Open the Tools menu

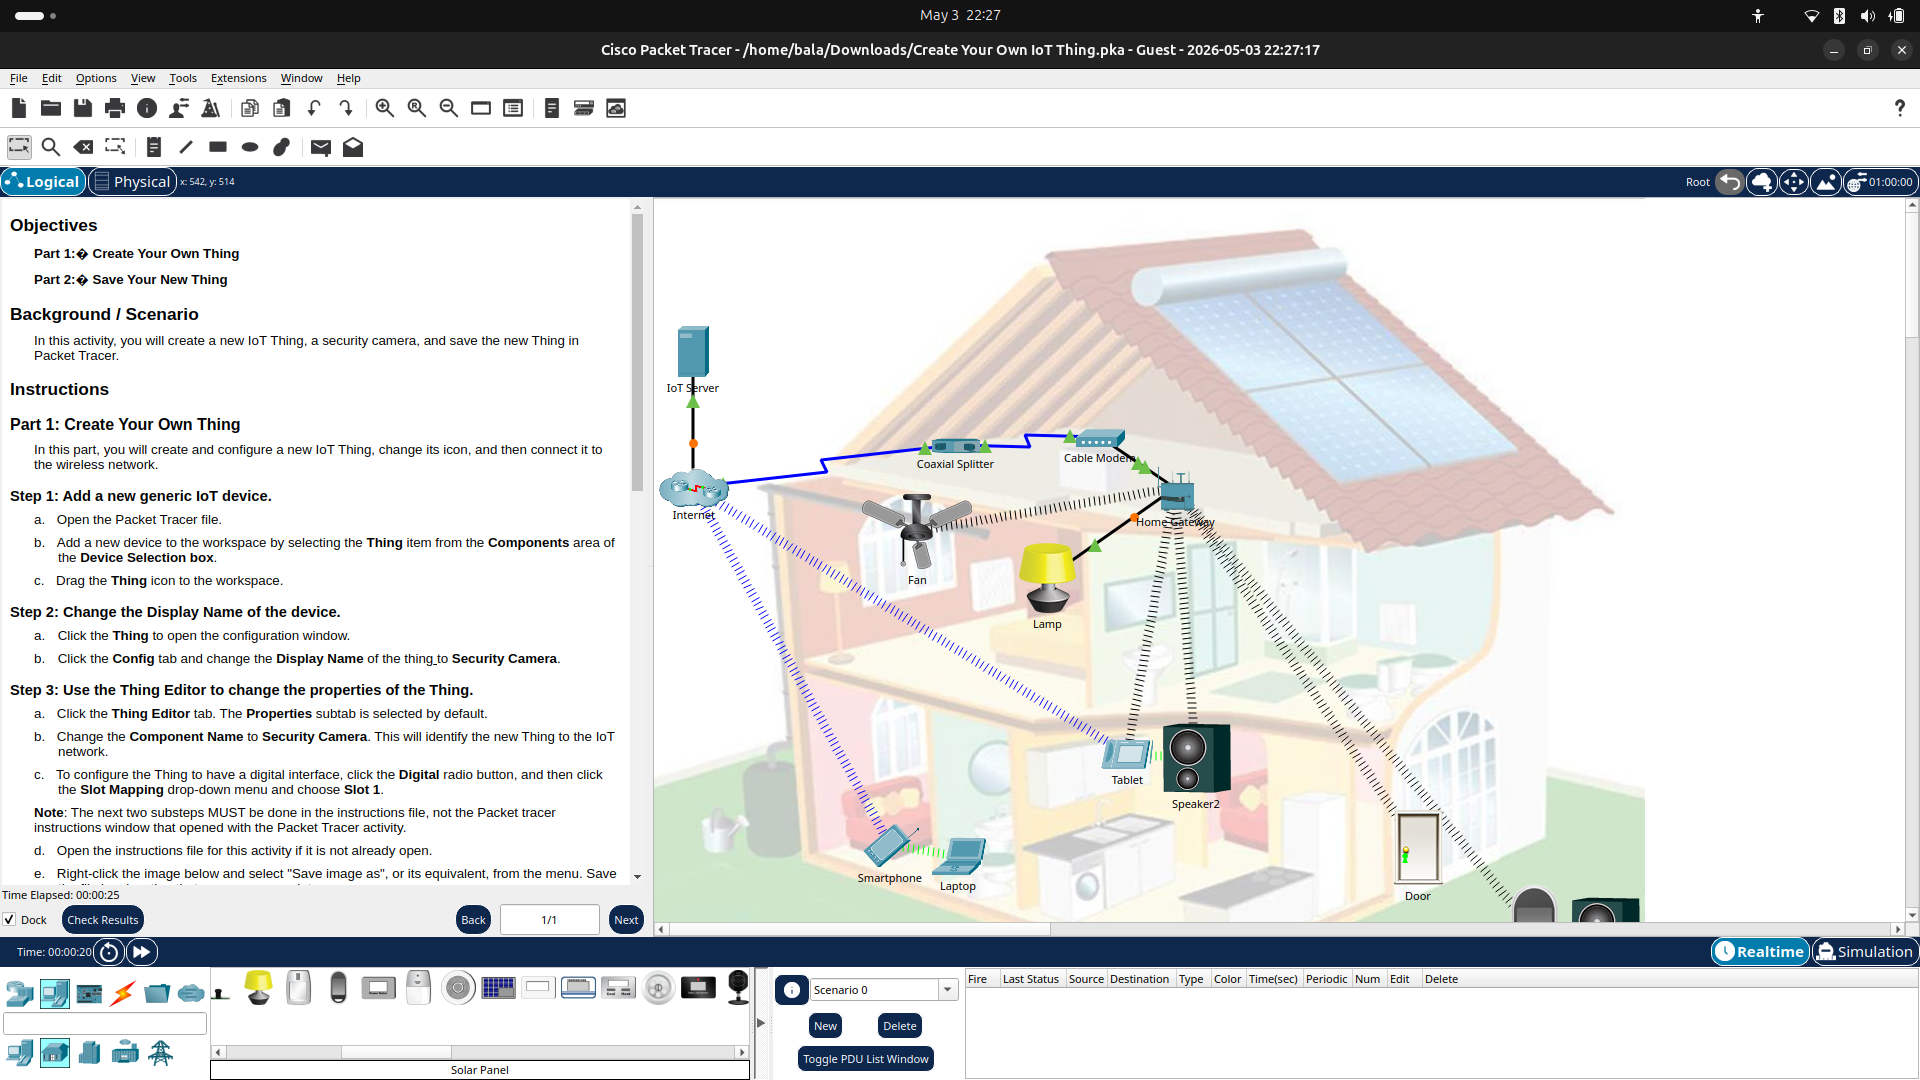(x=183, y=78)
